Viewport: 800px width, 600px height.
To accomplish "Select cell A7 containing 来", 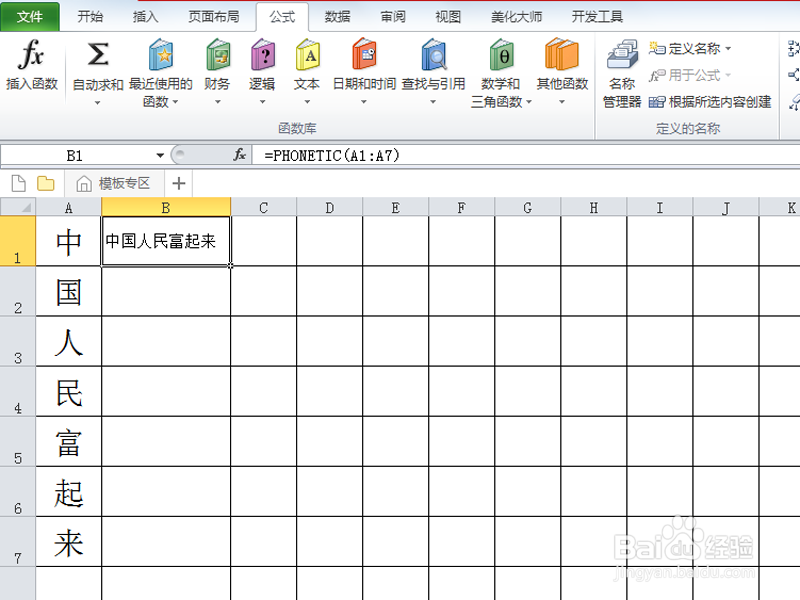I will point(68,541).
